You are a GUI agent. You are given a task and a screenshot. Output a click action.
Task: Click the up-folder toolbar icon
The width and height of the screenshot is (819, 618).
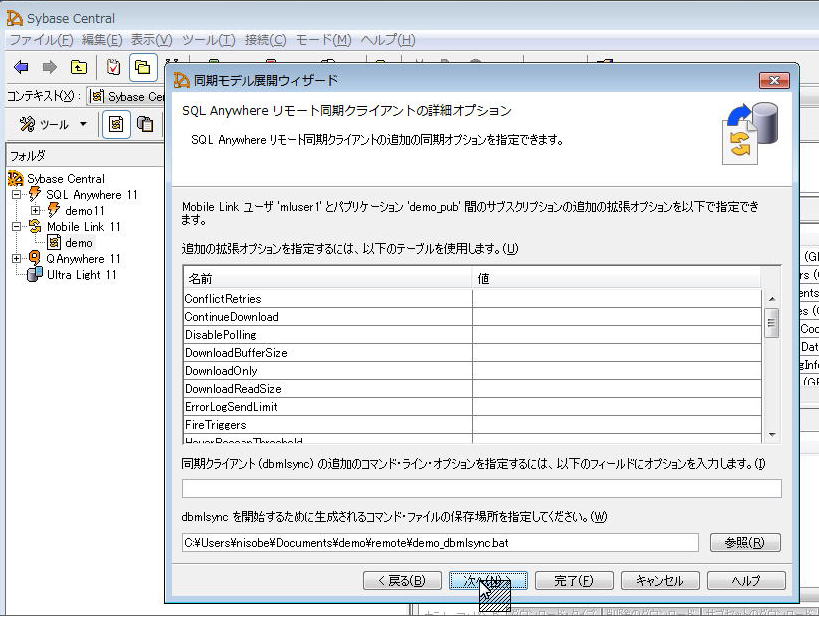[78, 67]
